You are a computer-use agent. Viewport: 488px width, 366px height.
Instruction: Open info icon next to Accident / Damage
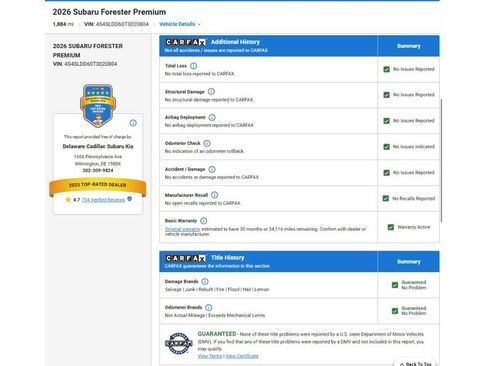tap(212, 169)
